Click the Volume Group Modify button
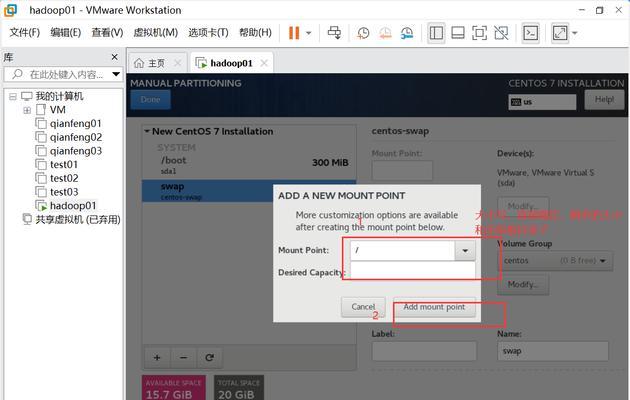 [x=523, y=285]
